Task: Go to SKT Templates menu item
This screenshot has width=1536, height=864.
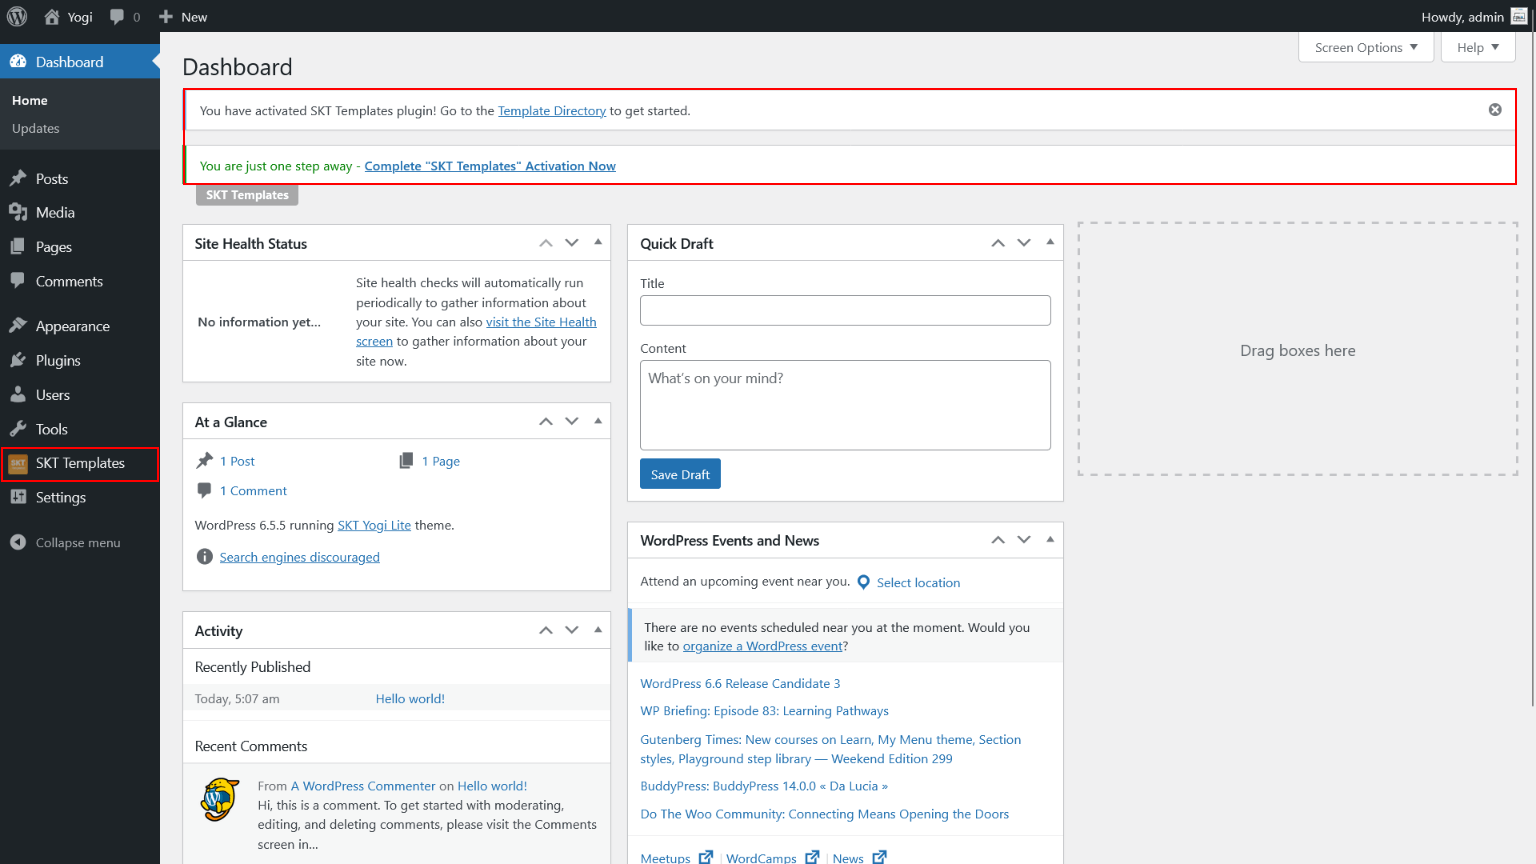Action: tap(80, 463)
